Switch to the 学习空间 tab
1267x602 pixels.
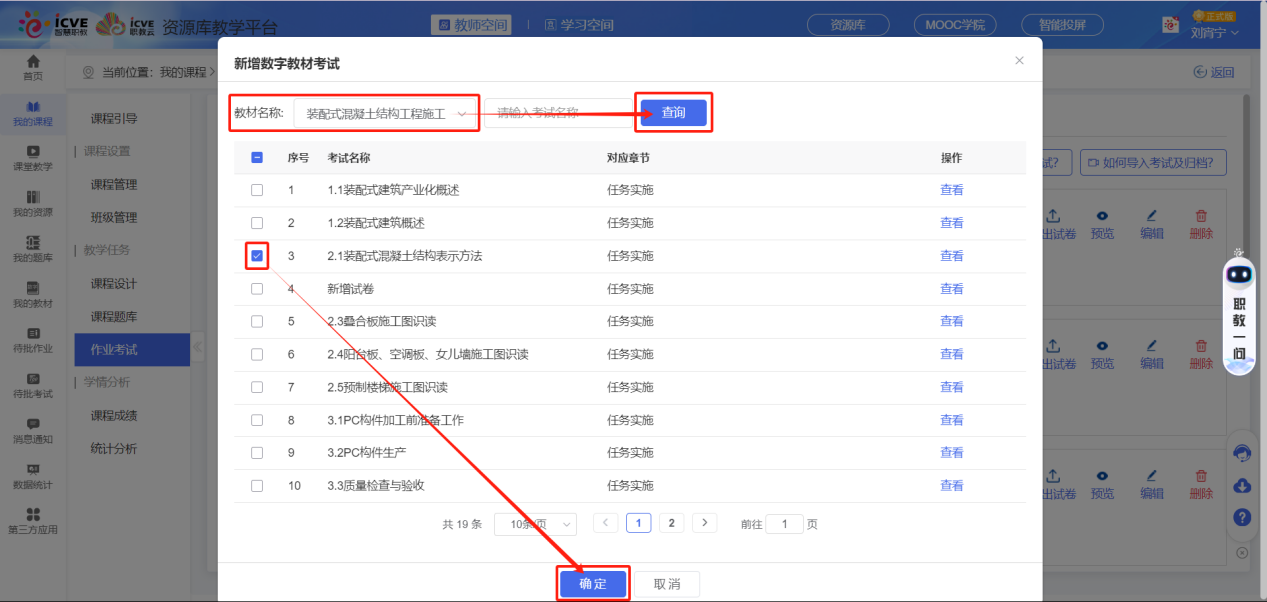580,25
